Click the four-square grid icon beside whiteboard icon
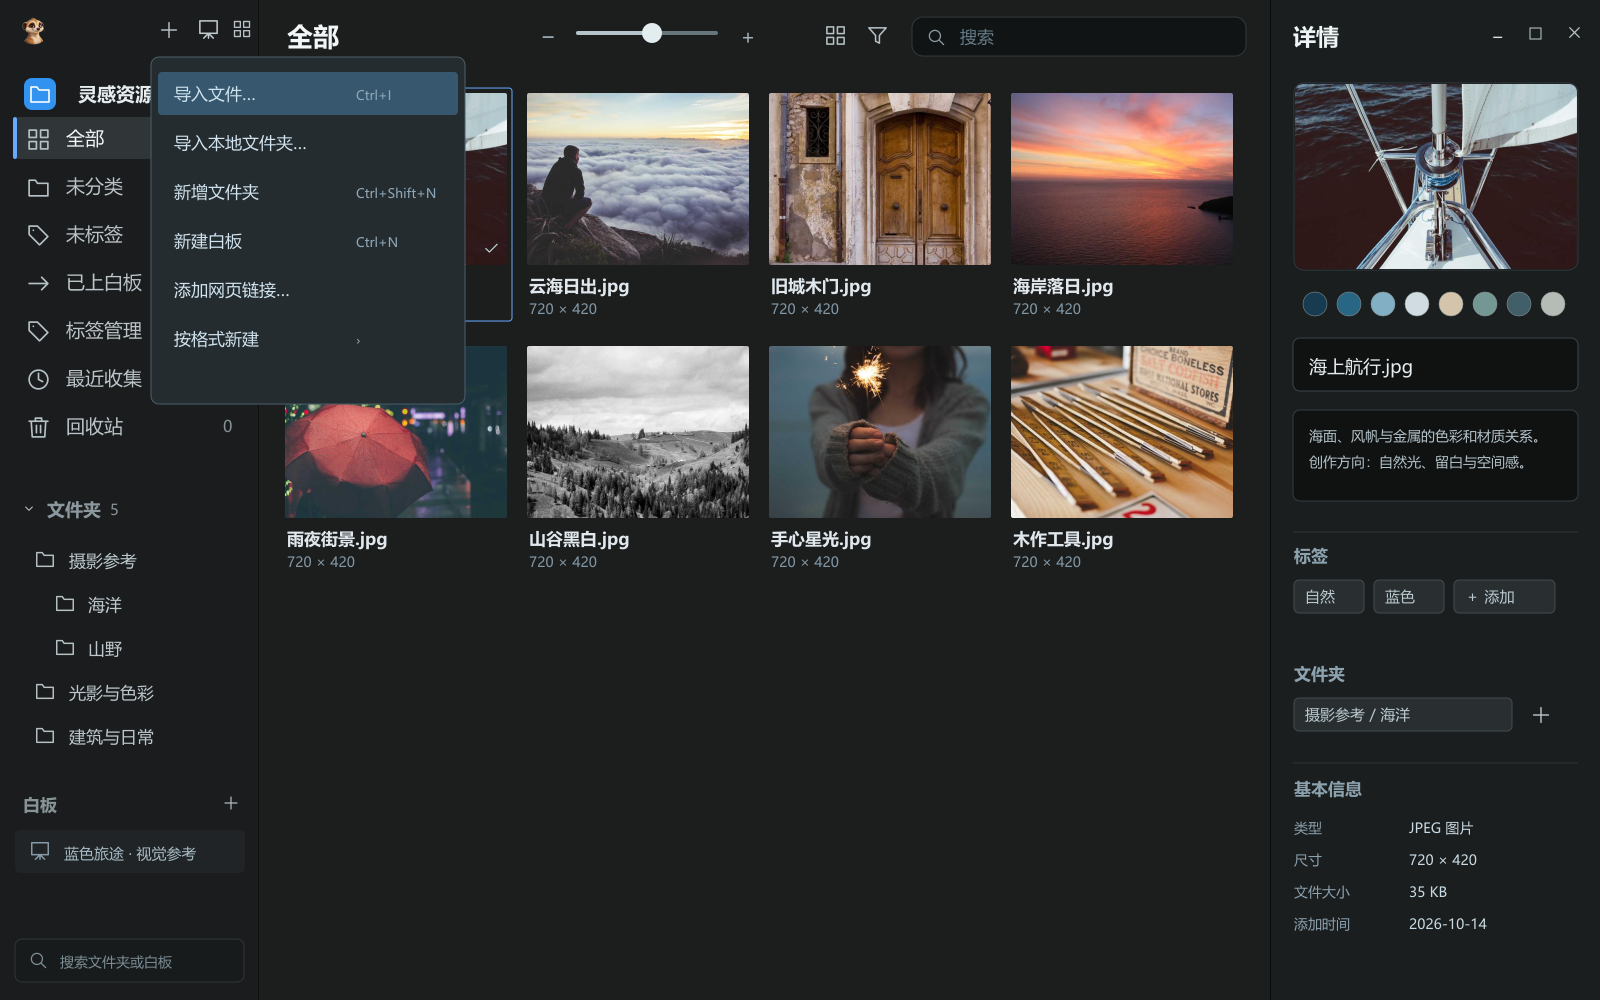This screenshot has width=1600, height=1000. coord(242,29)
